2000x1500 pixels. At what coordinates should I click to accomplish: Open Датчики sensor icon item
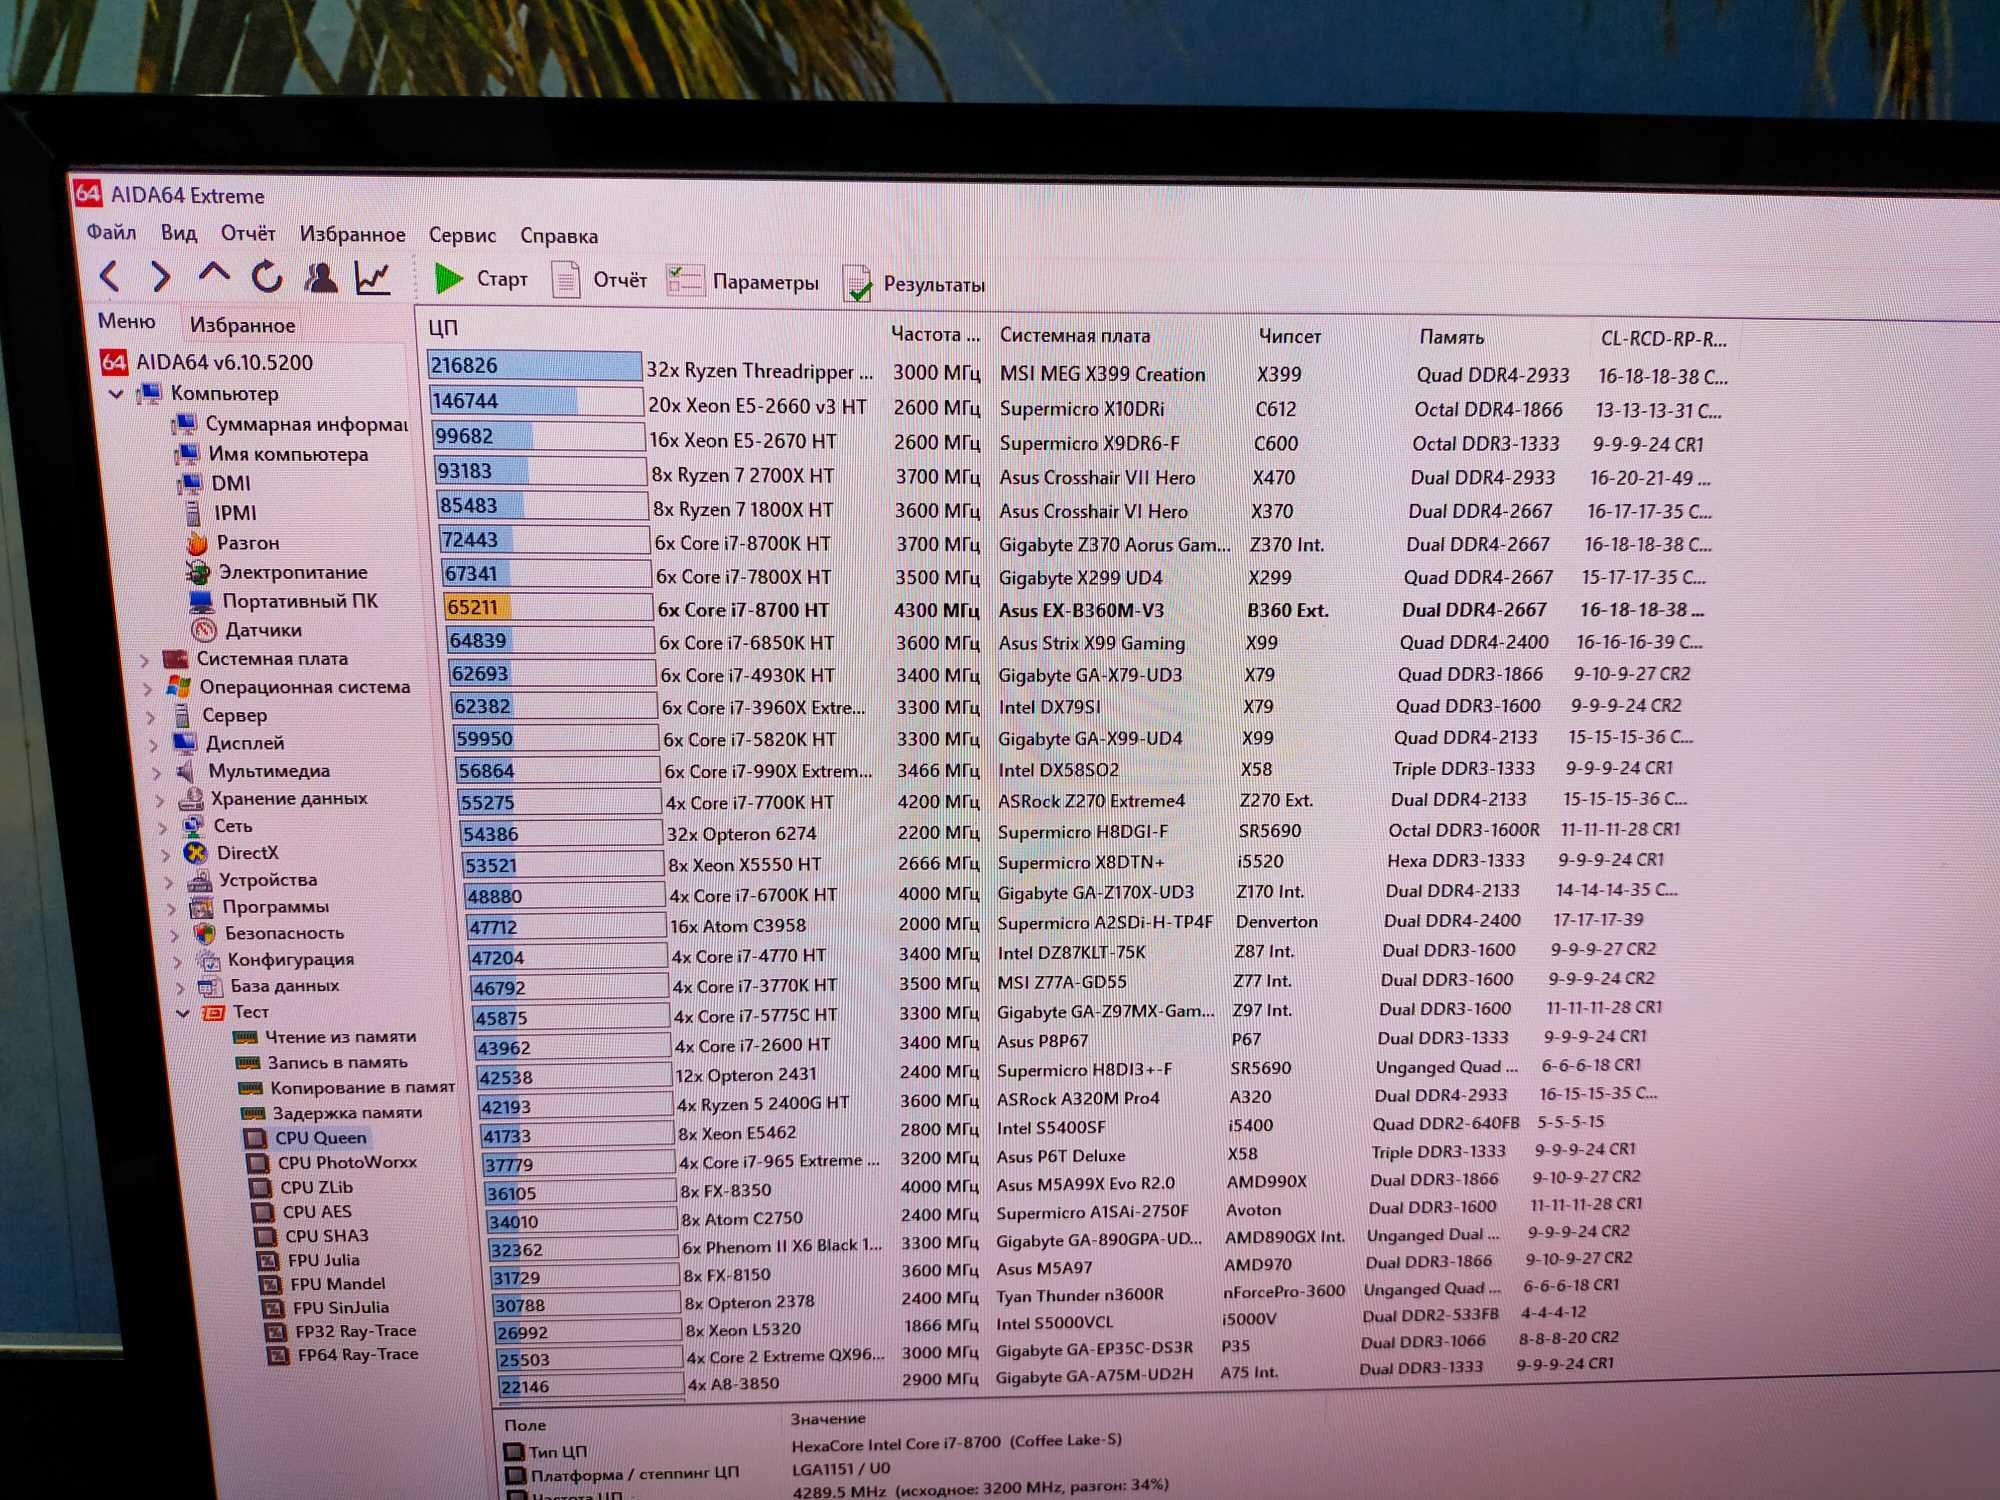point(204,631)
